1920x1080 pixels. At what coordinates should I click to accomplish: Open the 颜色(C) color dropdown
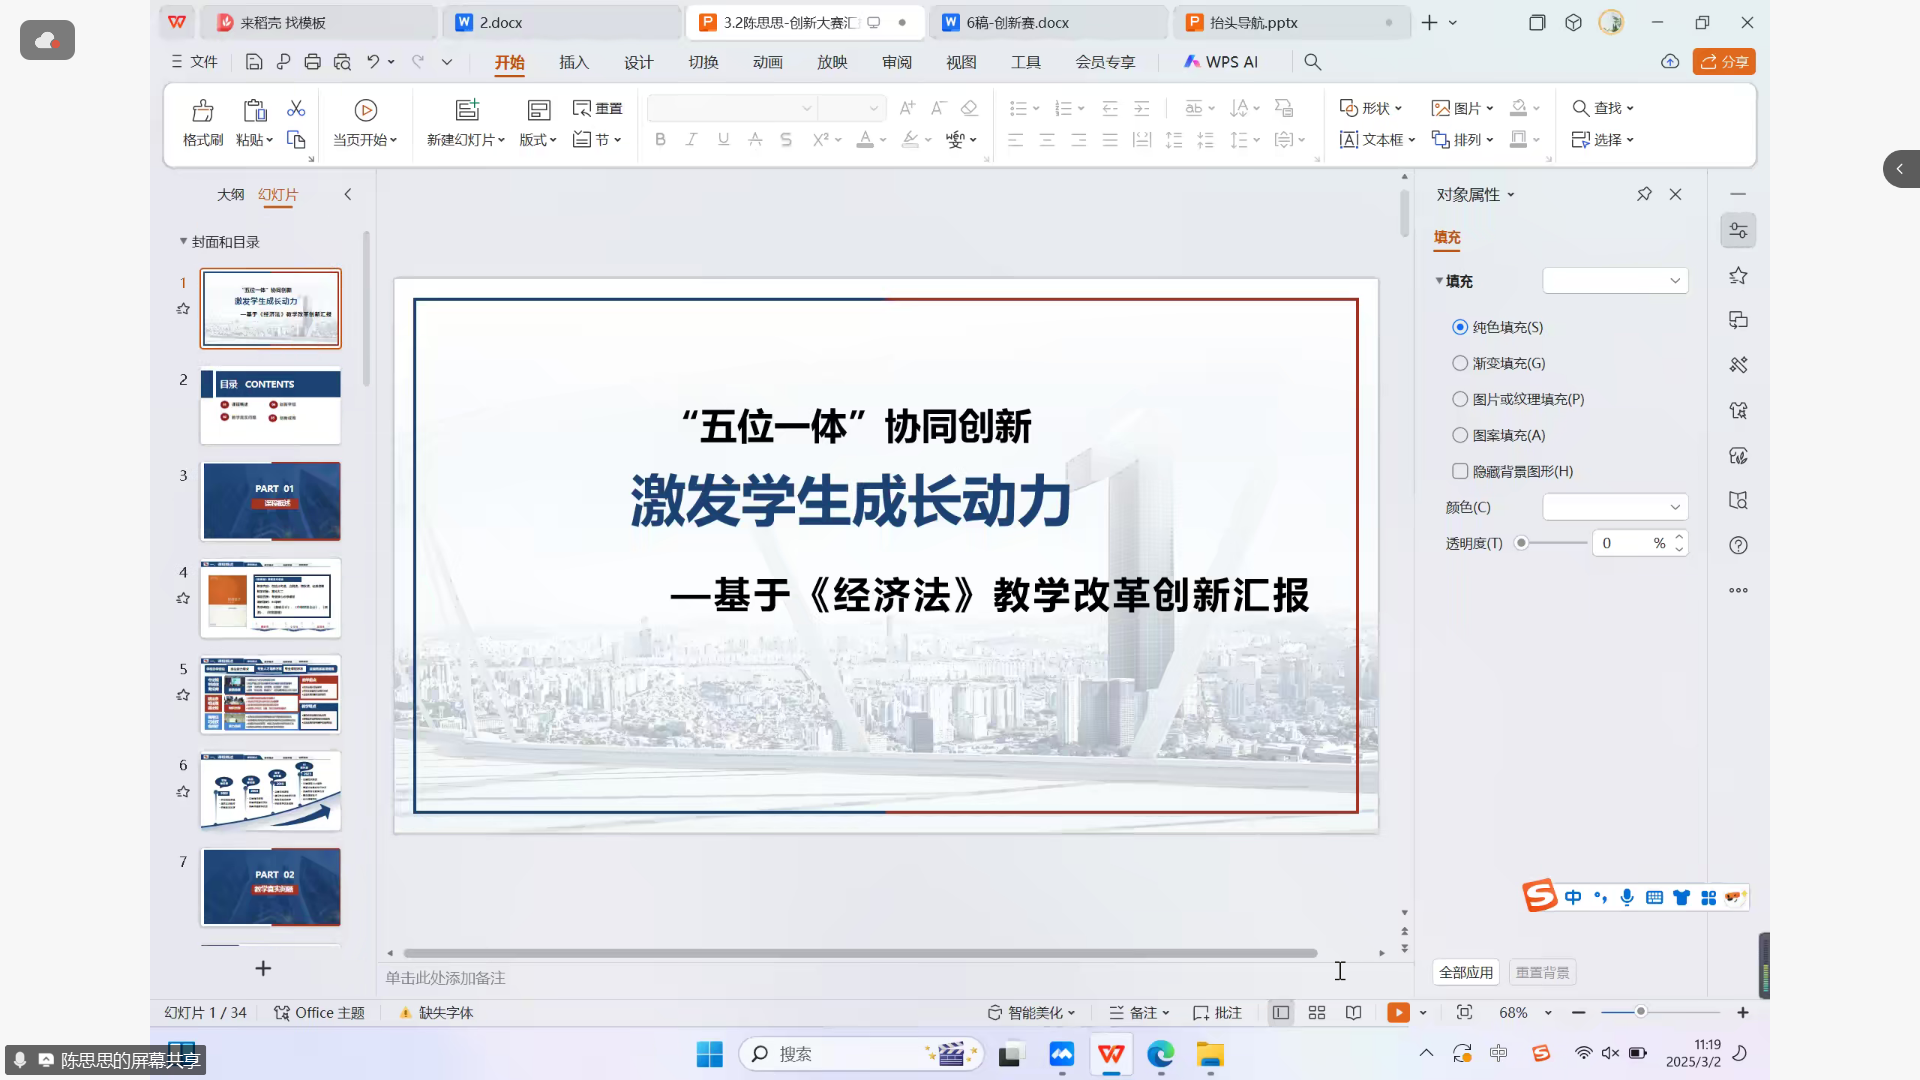[1614, 506]
